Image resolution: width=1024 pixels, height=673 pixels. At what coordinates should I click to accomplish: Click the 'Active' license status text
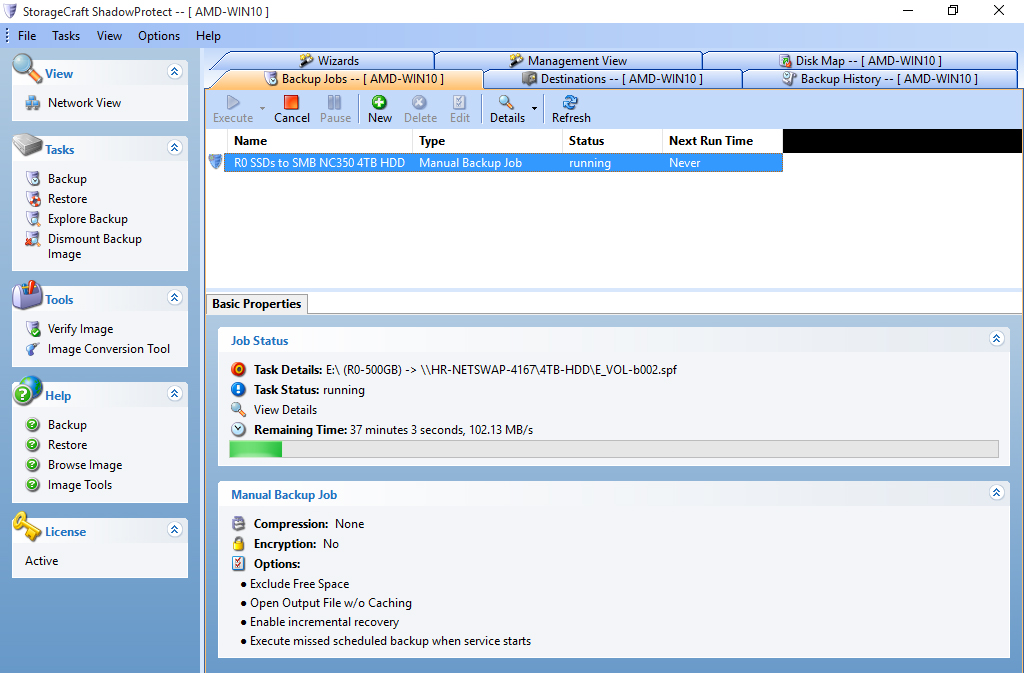coord(42,561)
